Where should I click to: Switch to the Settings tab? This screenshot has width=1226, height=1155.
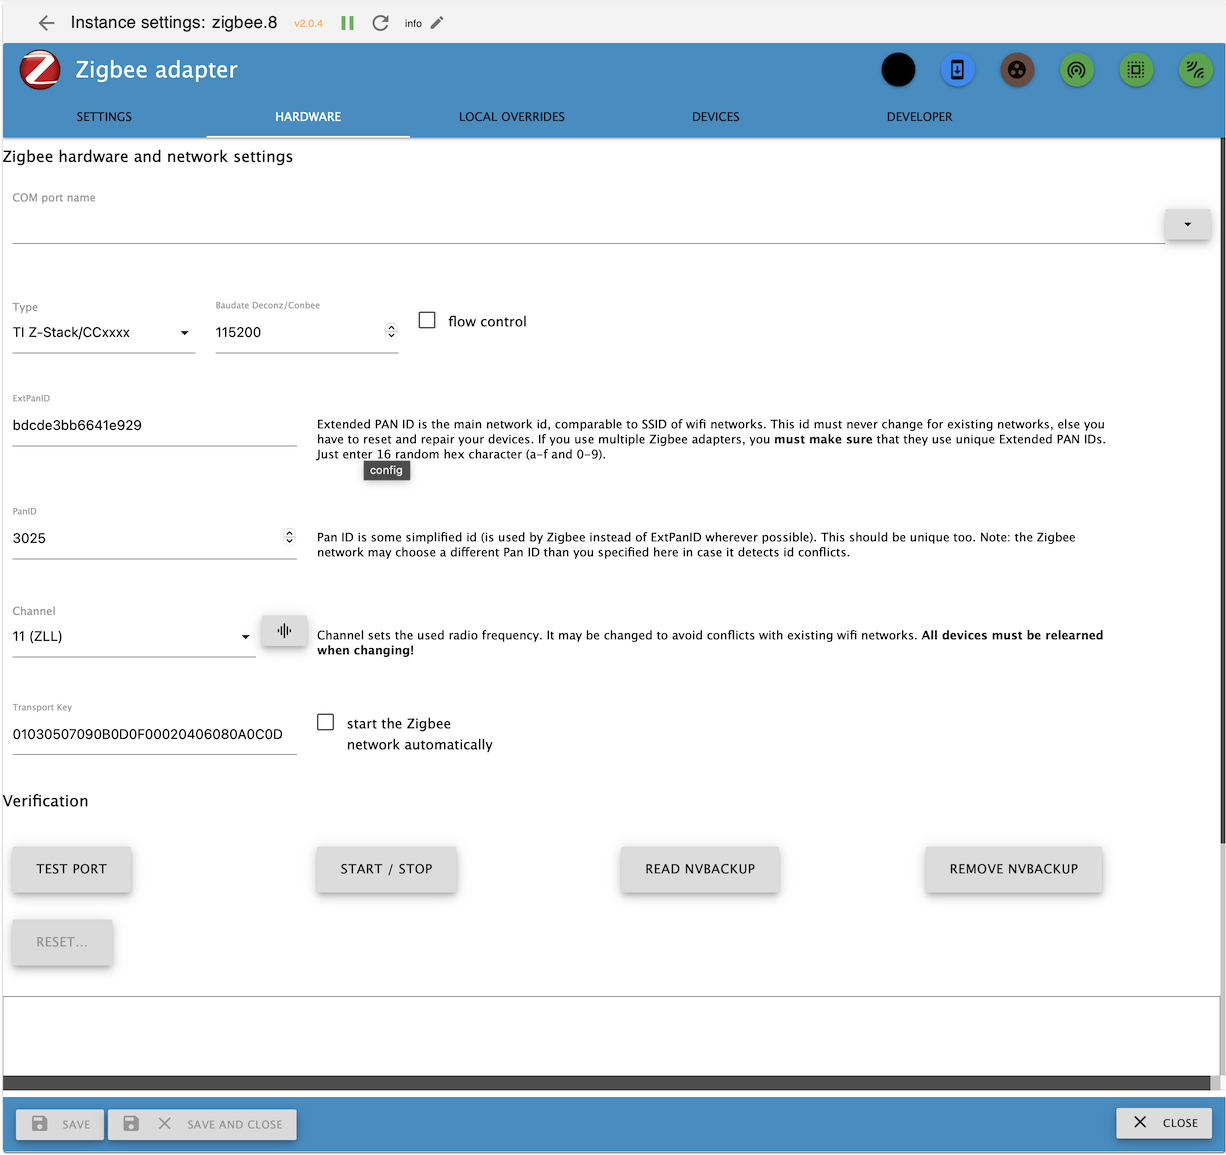click(104, 117)
